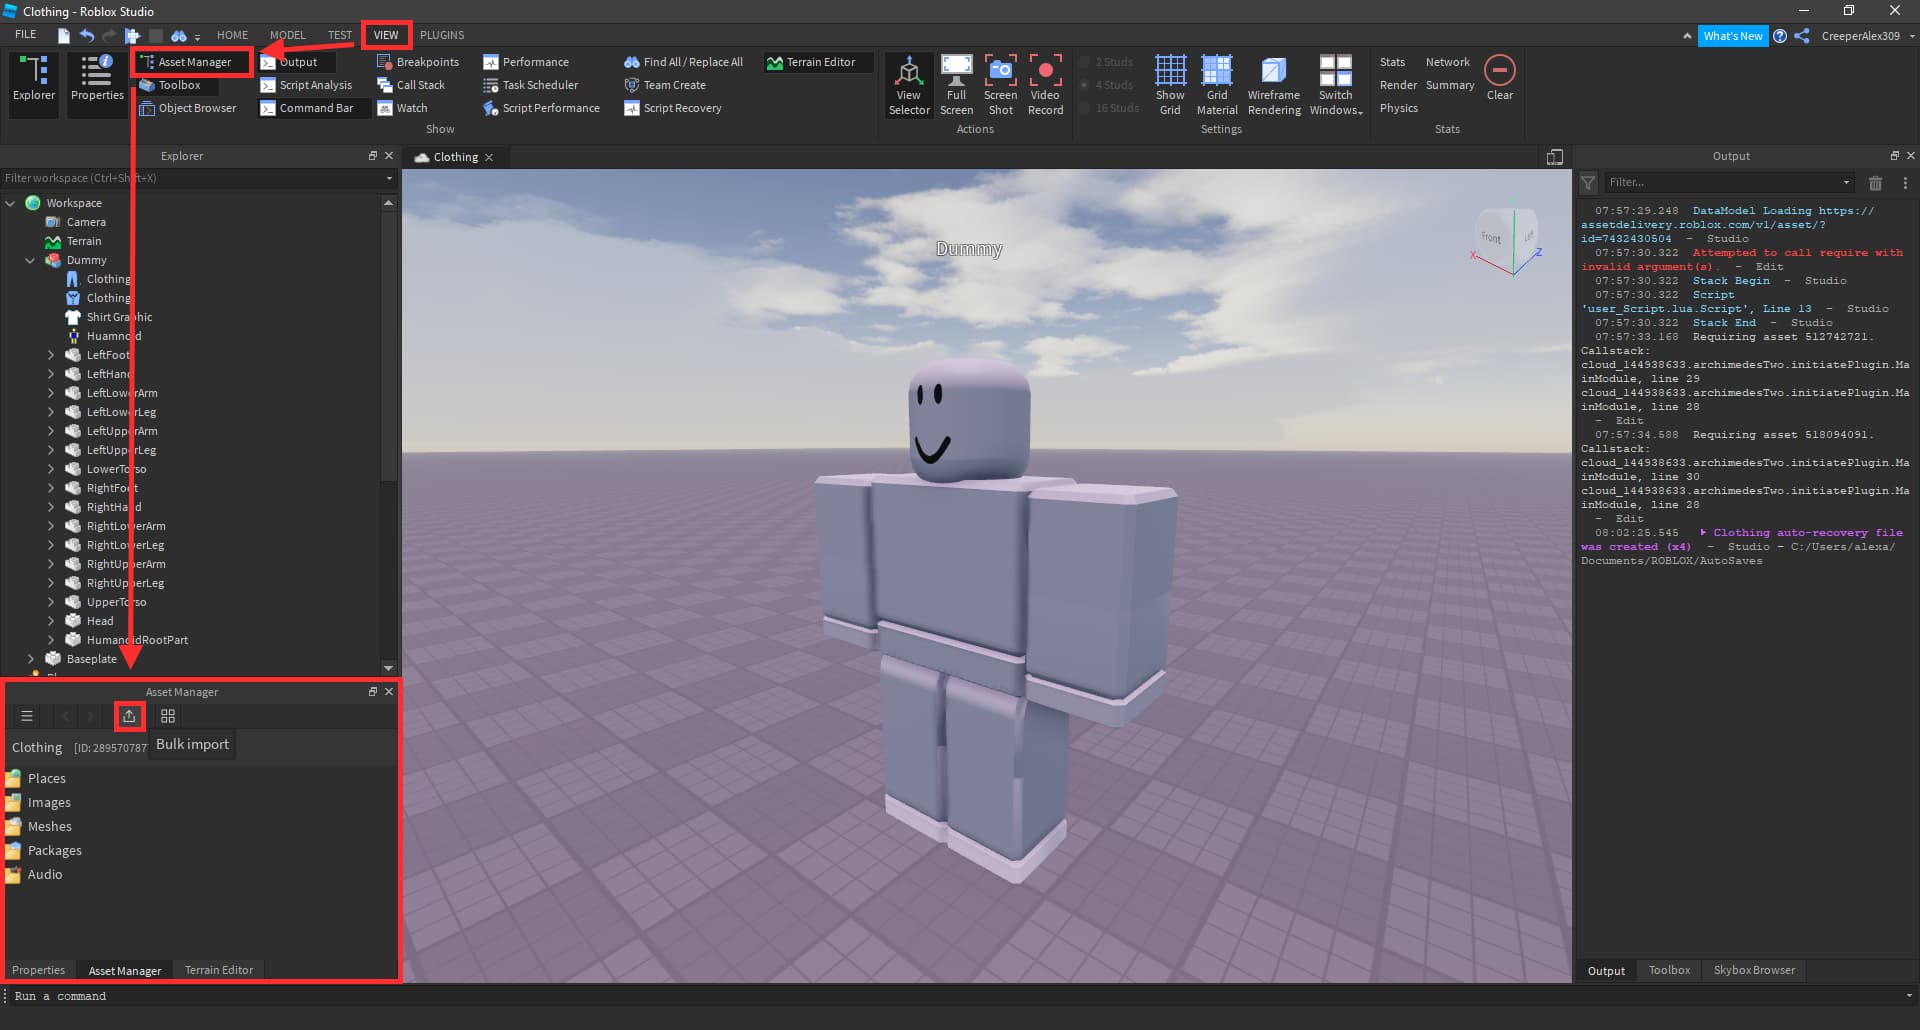Viewport: 1920px width, 1030px height.
Task: Take a Screen Shot
Action: coord(1001,83)
